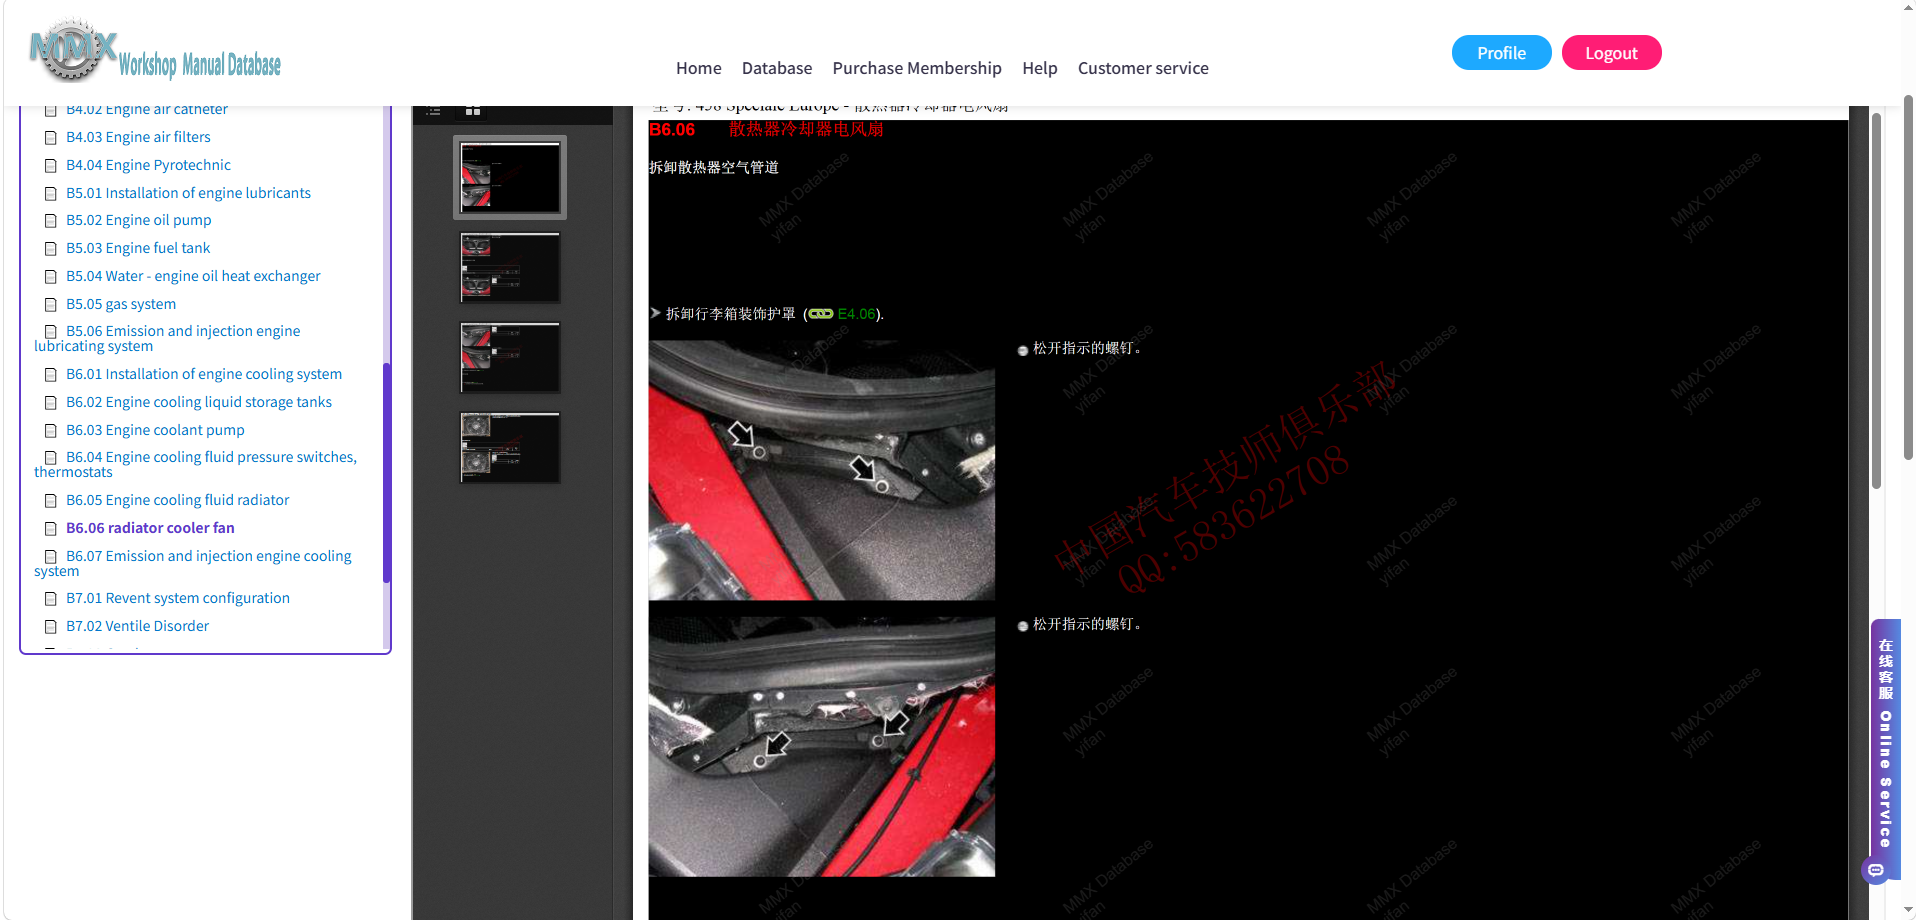Select the fourth page thumbnail
This screenshot has width=1916, height=920.
[x=510, y=447]
